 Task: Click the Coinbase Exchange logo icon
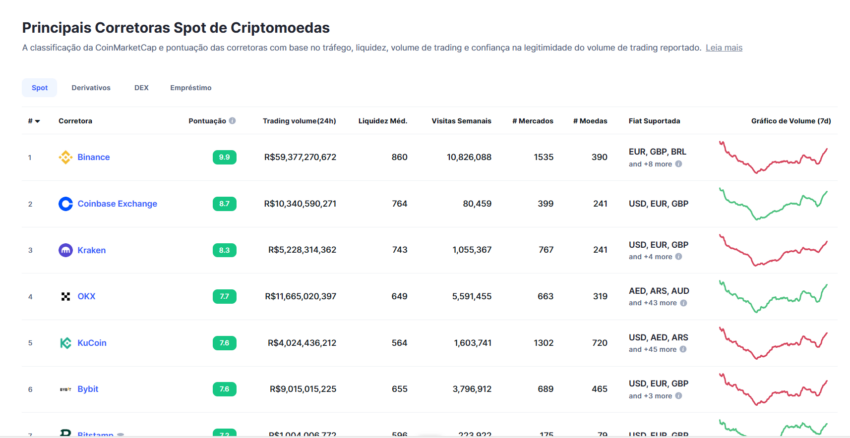(x=66, y=204)
